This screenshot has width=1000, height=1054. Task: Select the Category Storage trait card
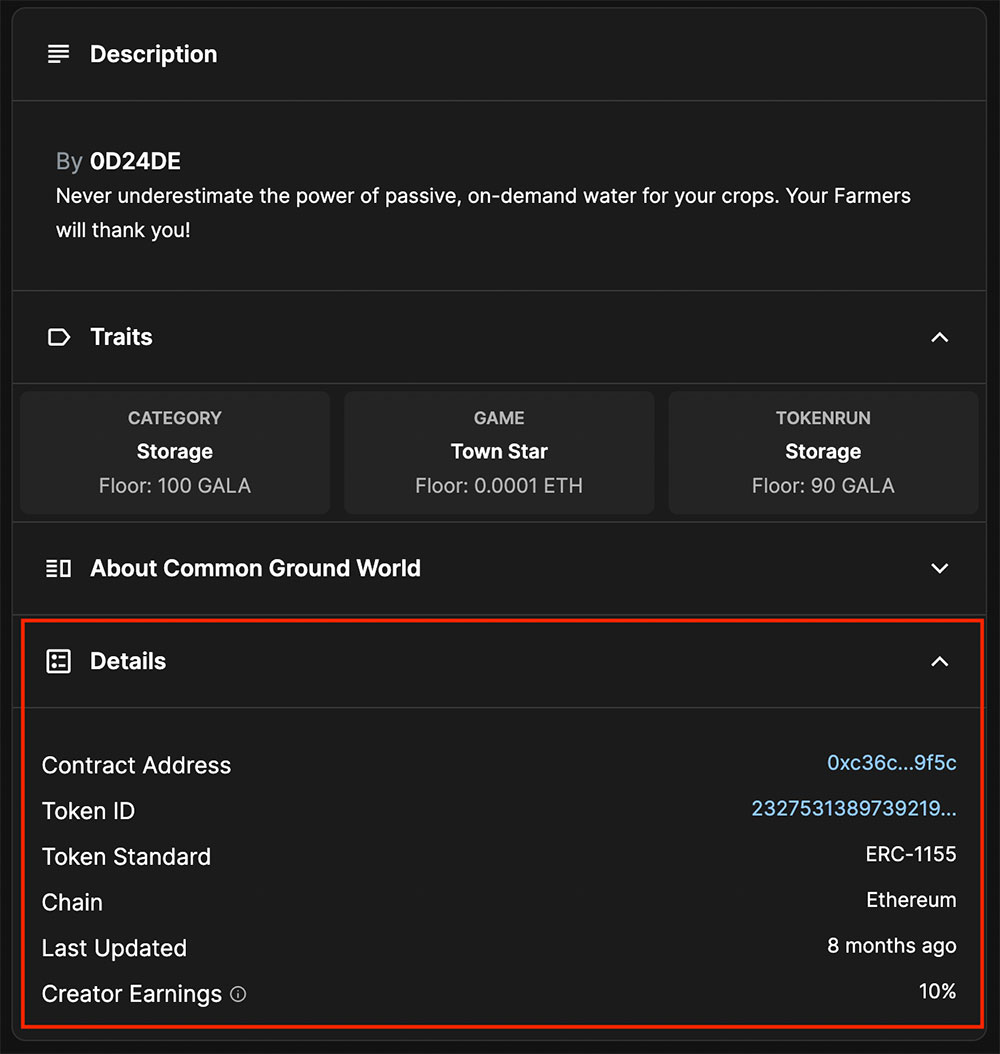(x=175, y=452)
